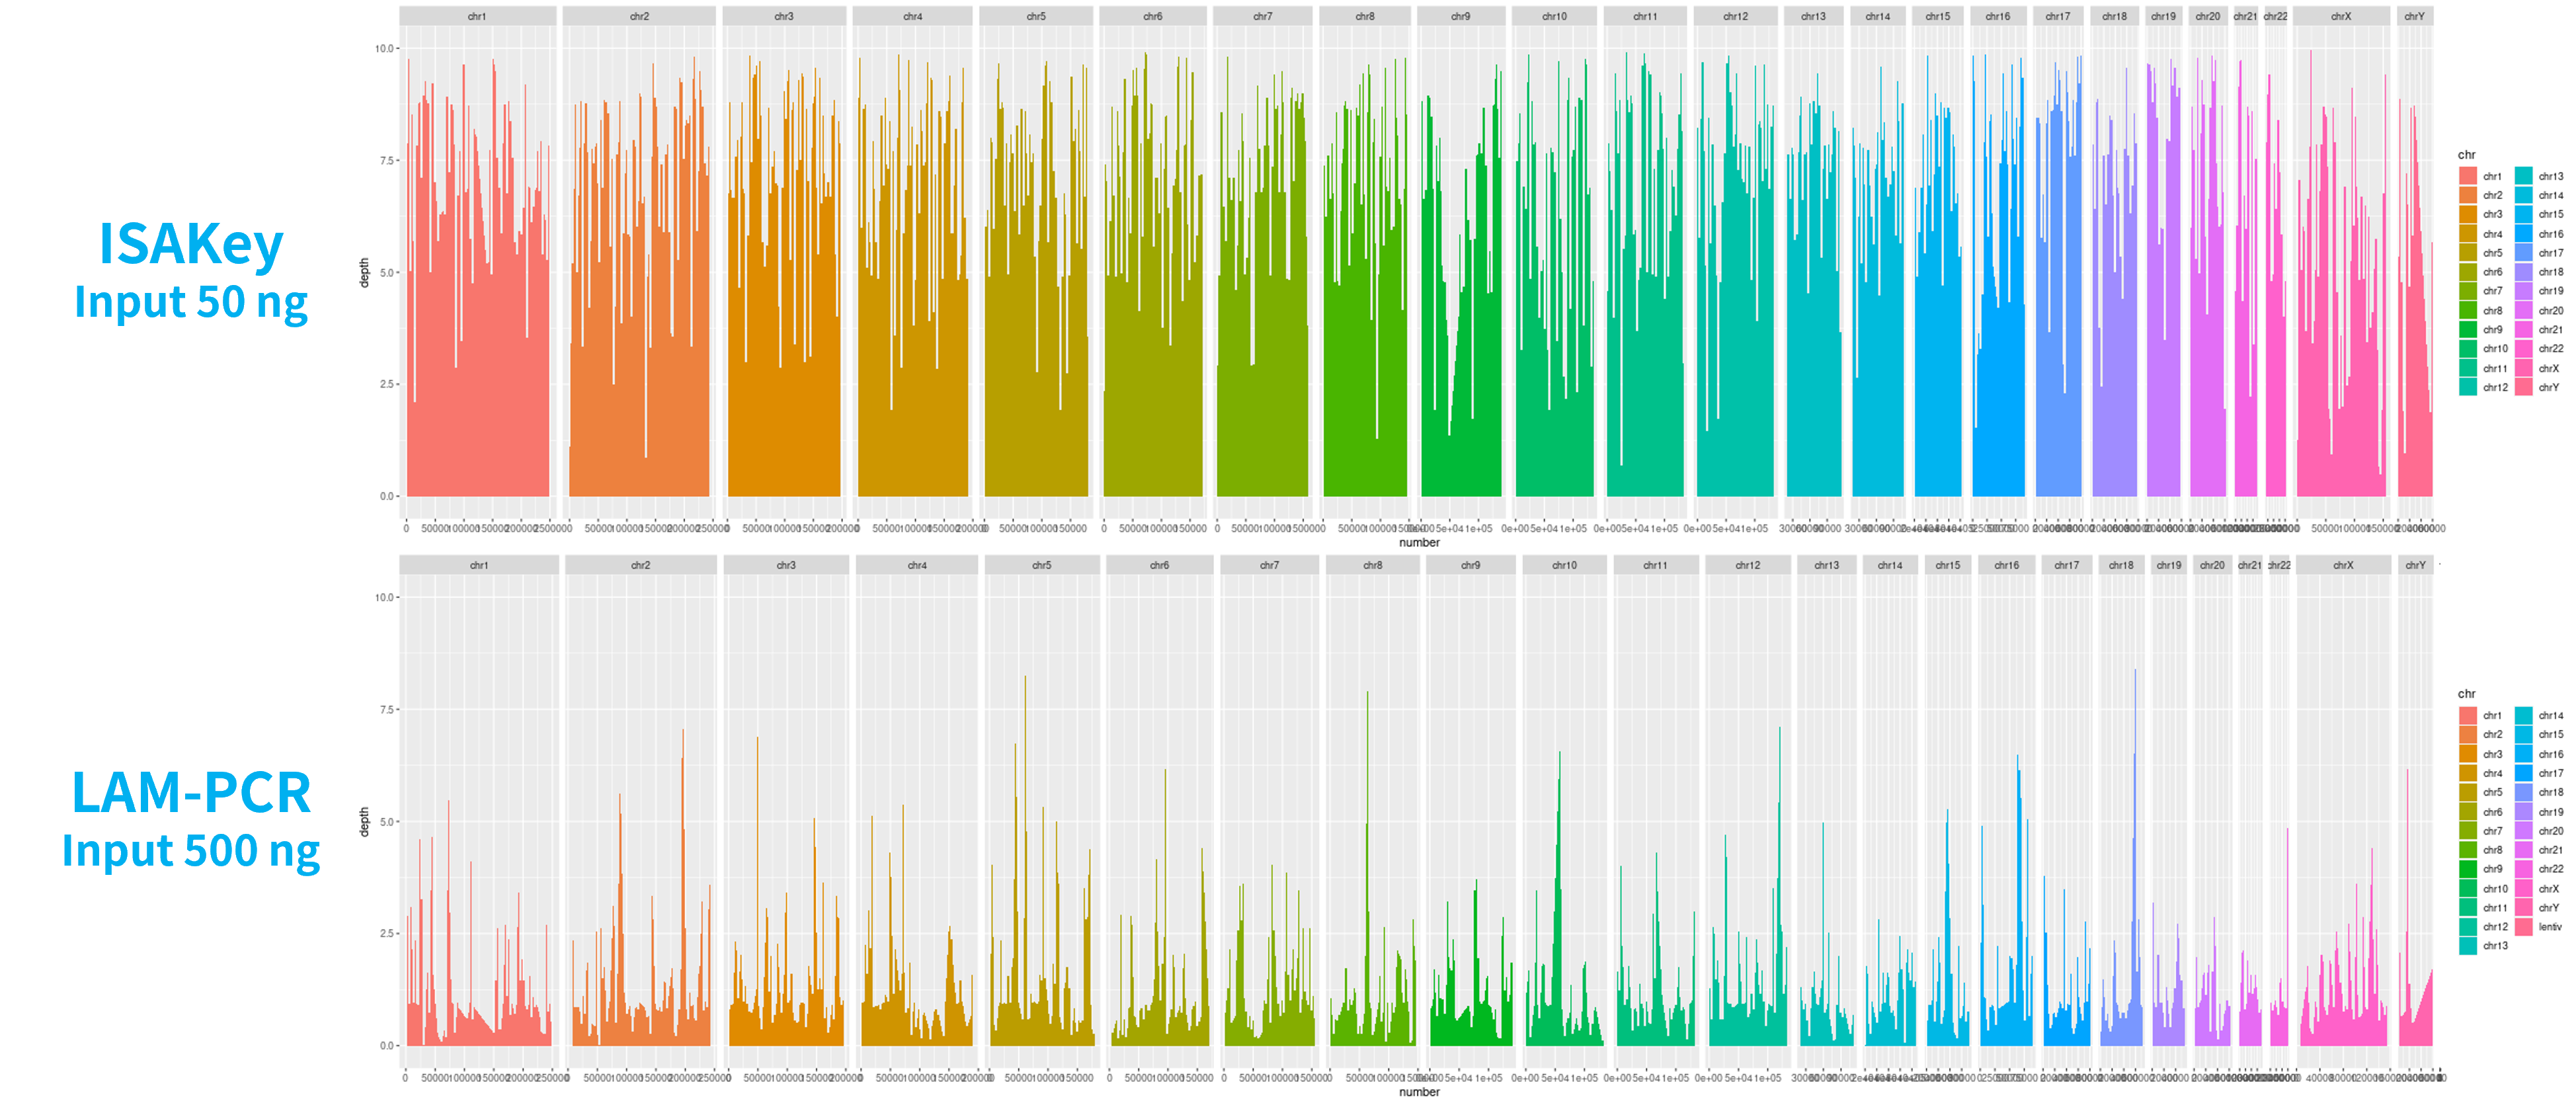Click the chr16 blue swatch in top legend
This screenshot has width=2576, height=1105.
click(2523, 234)
